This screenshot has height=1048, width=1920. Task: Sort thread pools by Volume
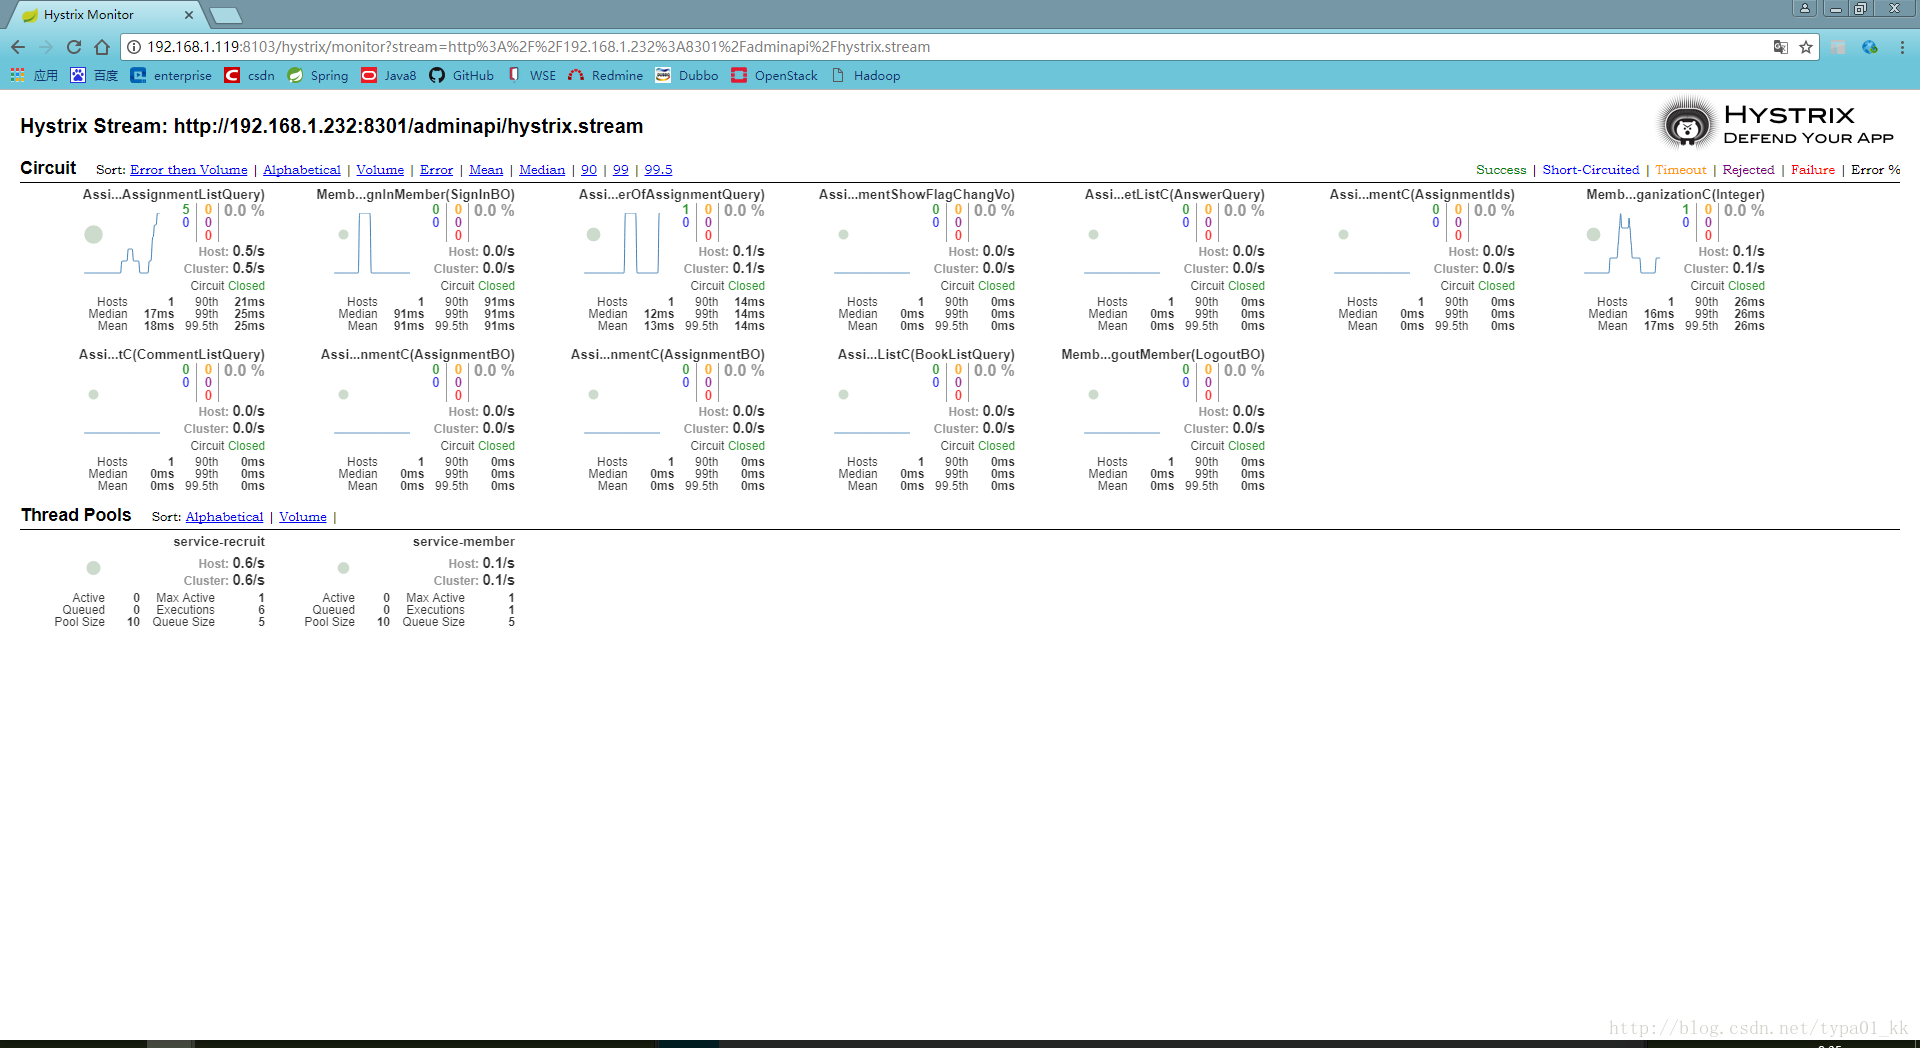[x=303, y=517]
